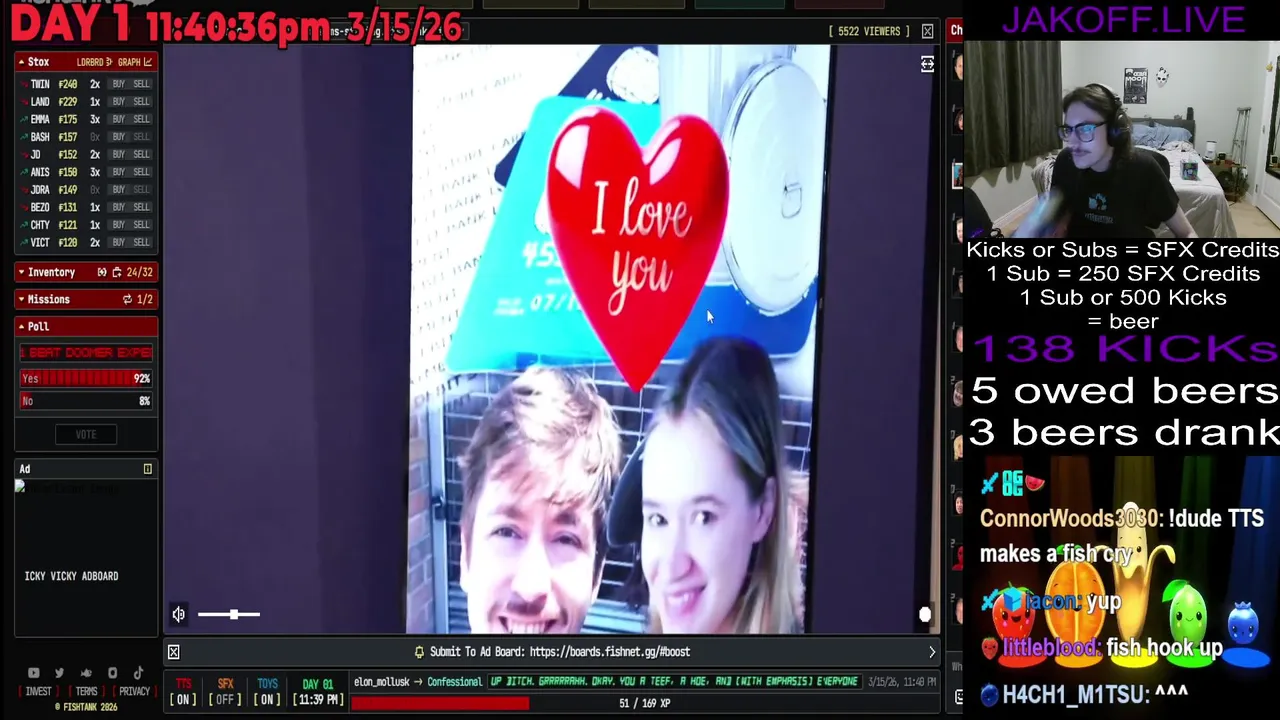
Task: Click the Confessional channel label
Action: point(454,682)
